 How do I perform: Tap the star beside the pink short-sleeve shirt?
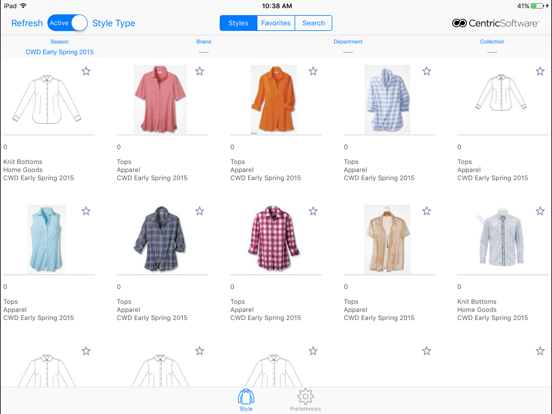[x=200, y=71]
